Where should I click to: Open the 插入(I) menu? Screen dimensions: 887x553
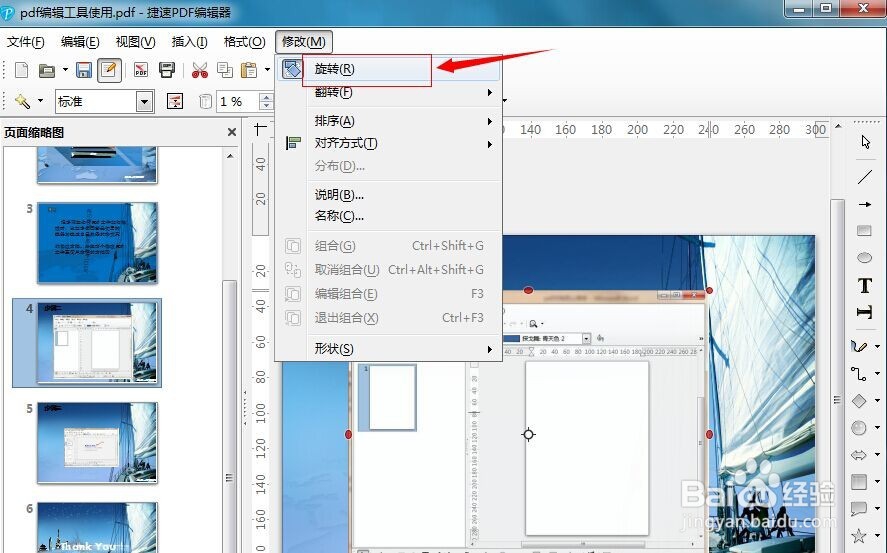coord(190,42)
